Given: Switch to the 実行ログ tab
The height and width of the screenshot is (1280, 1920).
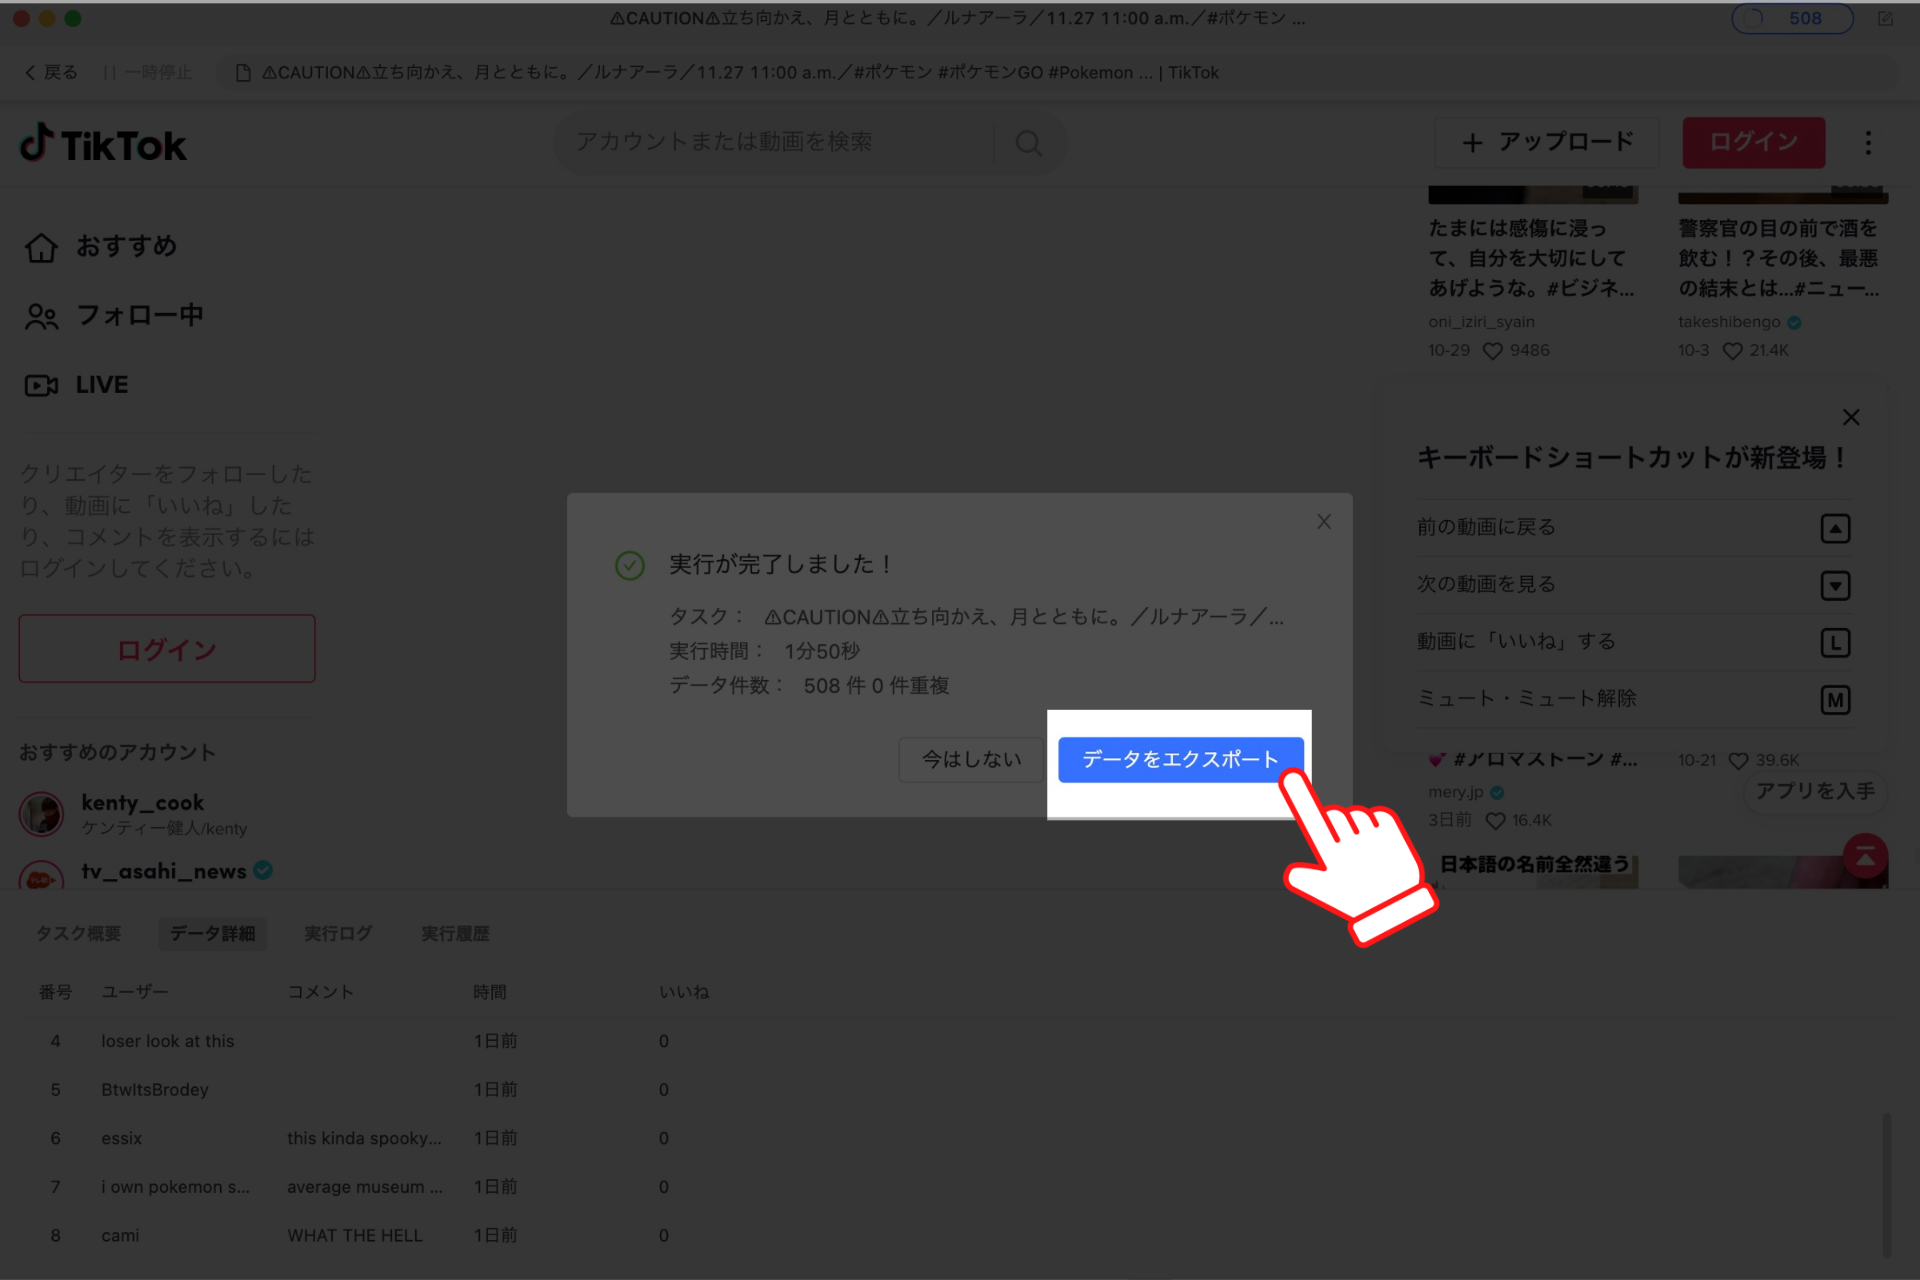Looking at the screenshot, I should (x=338, y=933).
